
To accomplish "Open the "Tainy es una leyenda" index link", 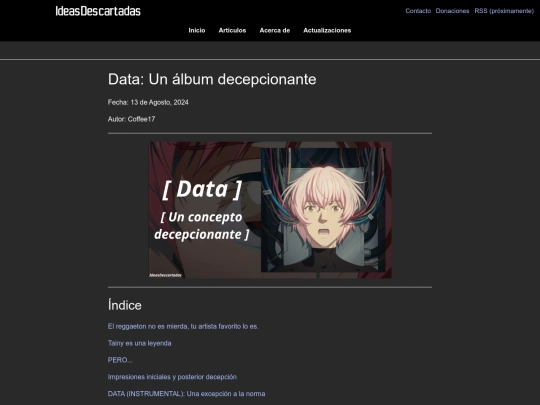I will tap(139, 343).
